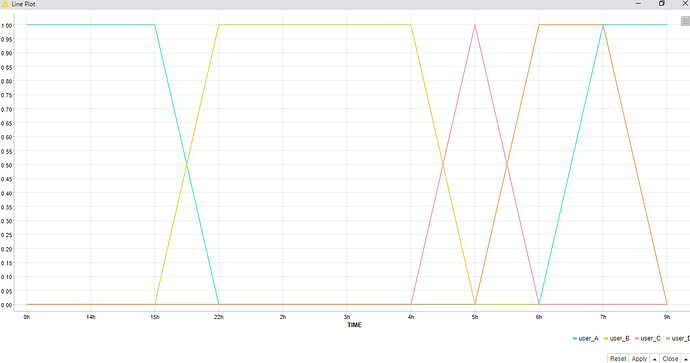Viewport: 690px width, 363px height.
Task: Click the TIME axis title
Action: coord(354,325)
